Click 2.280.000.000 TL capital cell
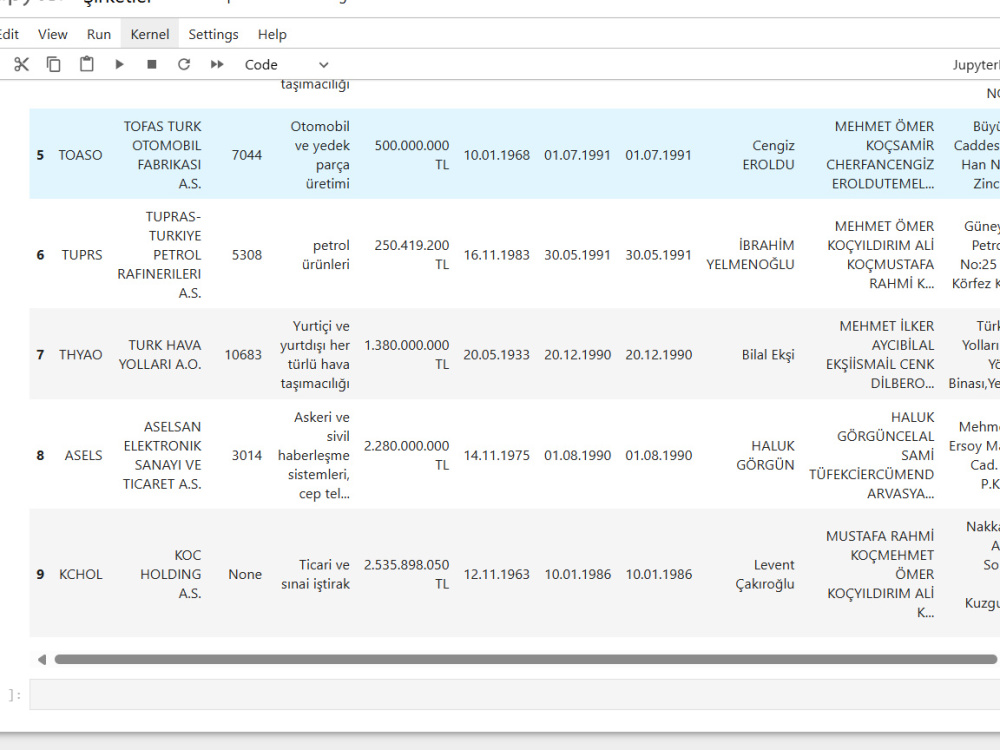1000x750 pixels. pyautogui.click(x=407, y=455)
